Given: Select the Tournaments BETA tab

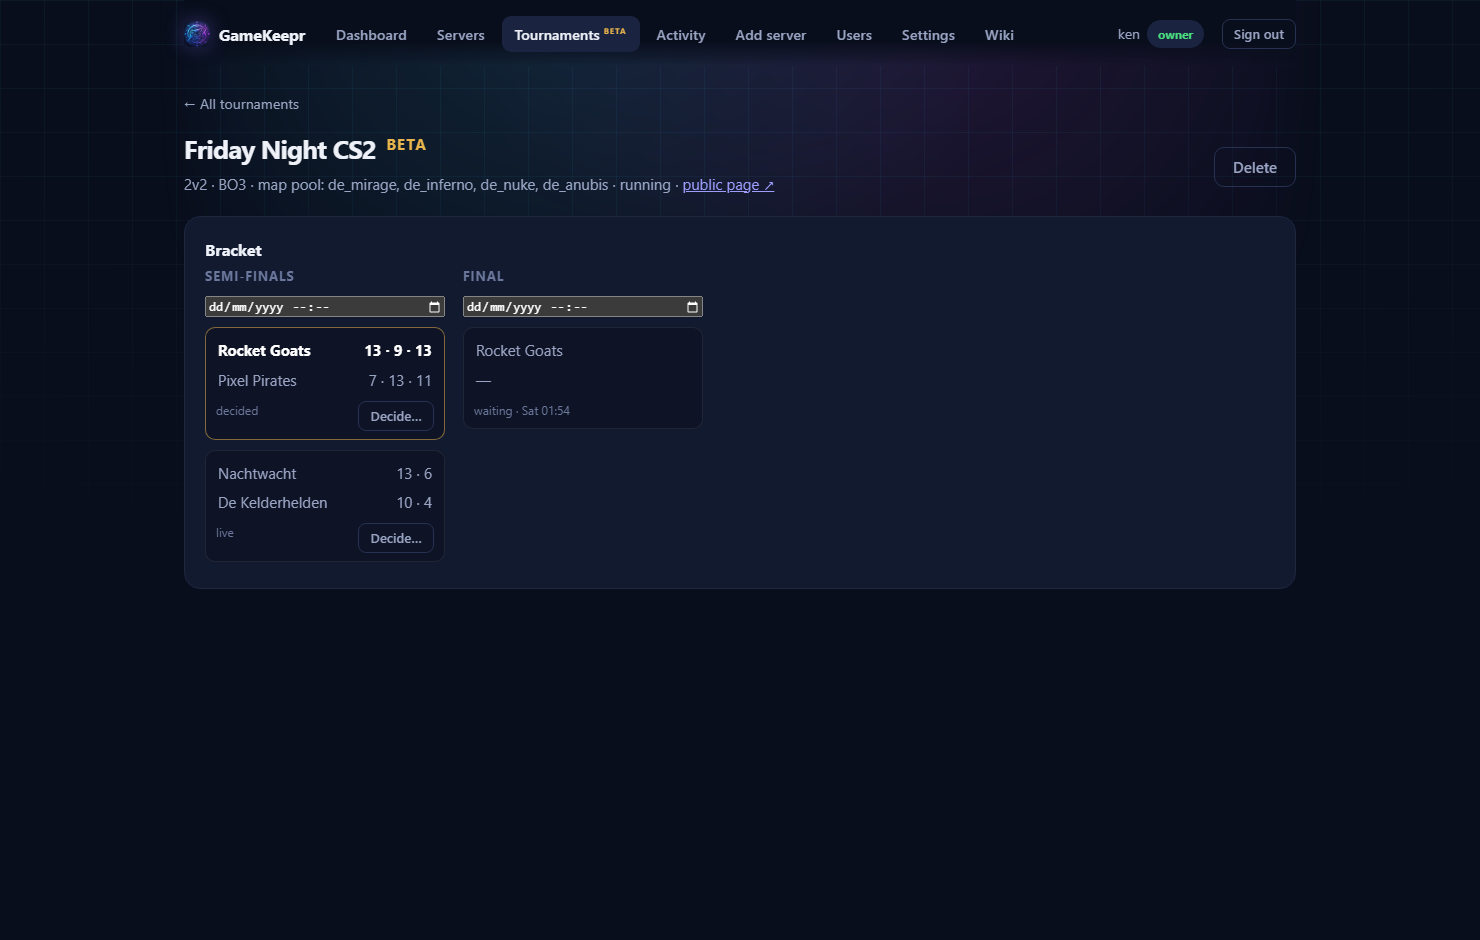Looking at the screenshot, I should 570,35.
